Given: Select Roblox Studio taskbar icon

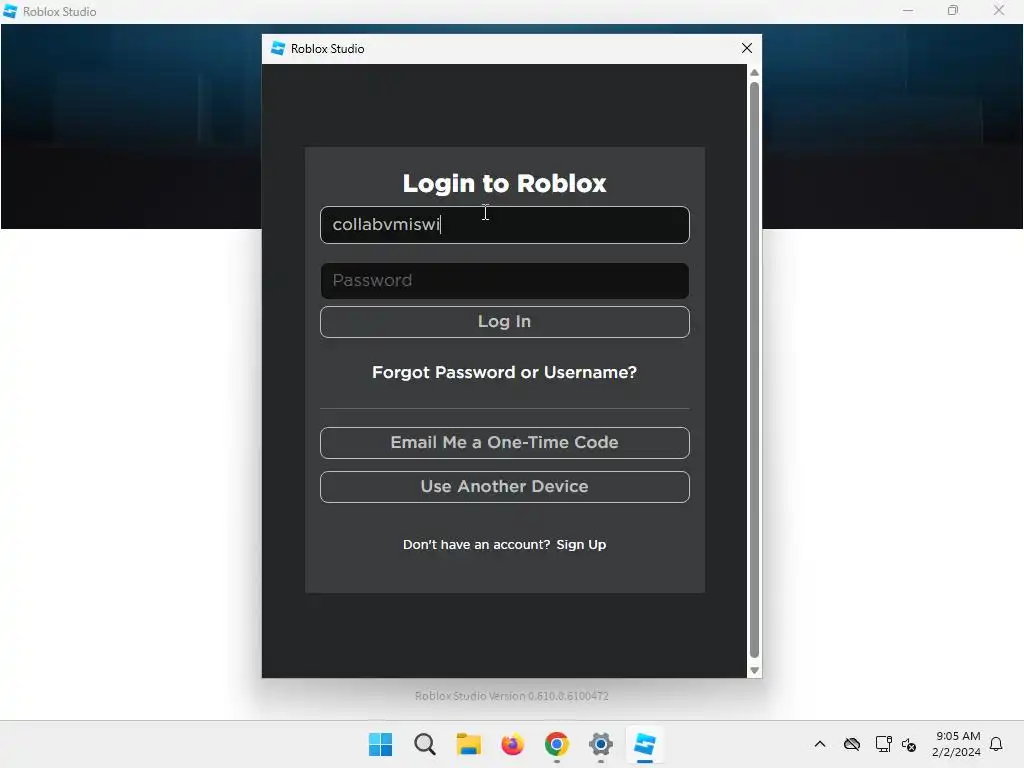Looking at the screenshot, I should click(x=645, y=744).
